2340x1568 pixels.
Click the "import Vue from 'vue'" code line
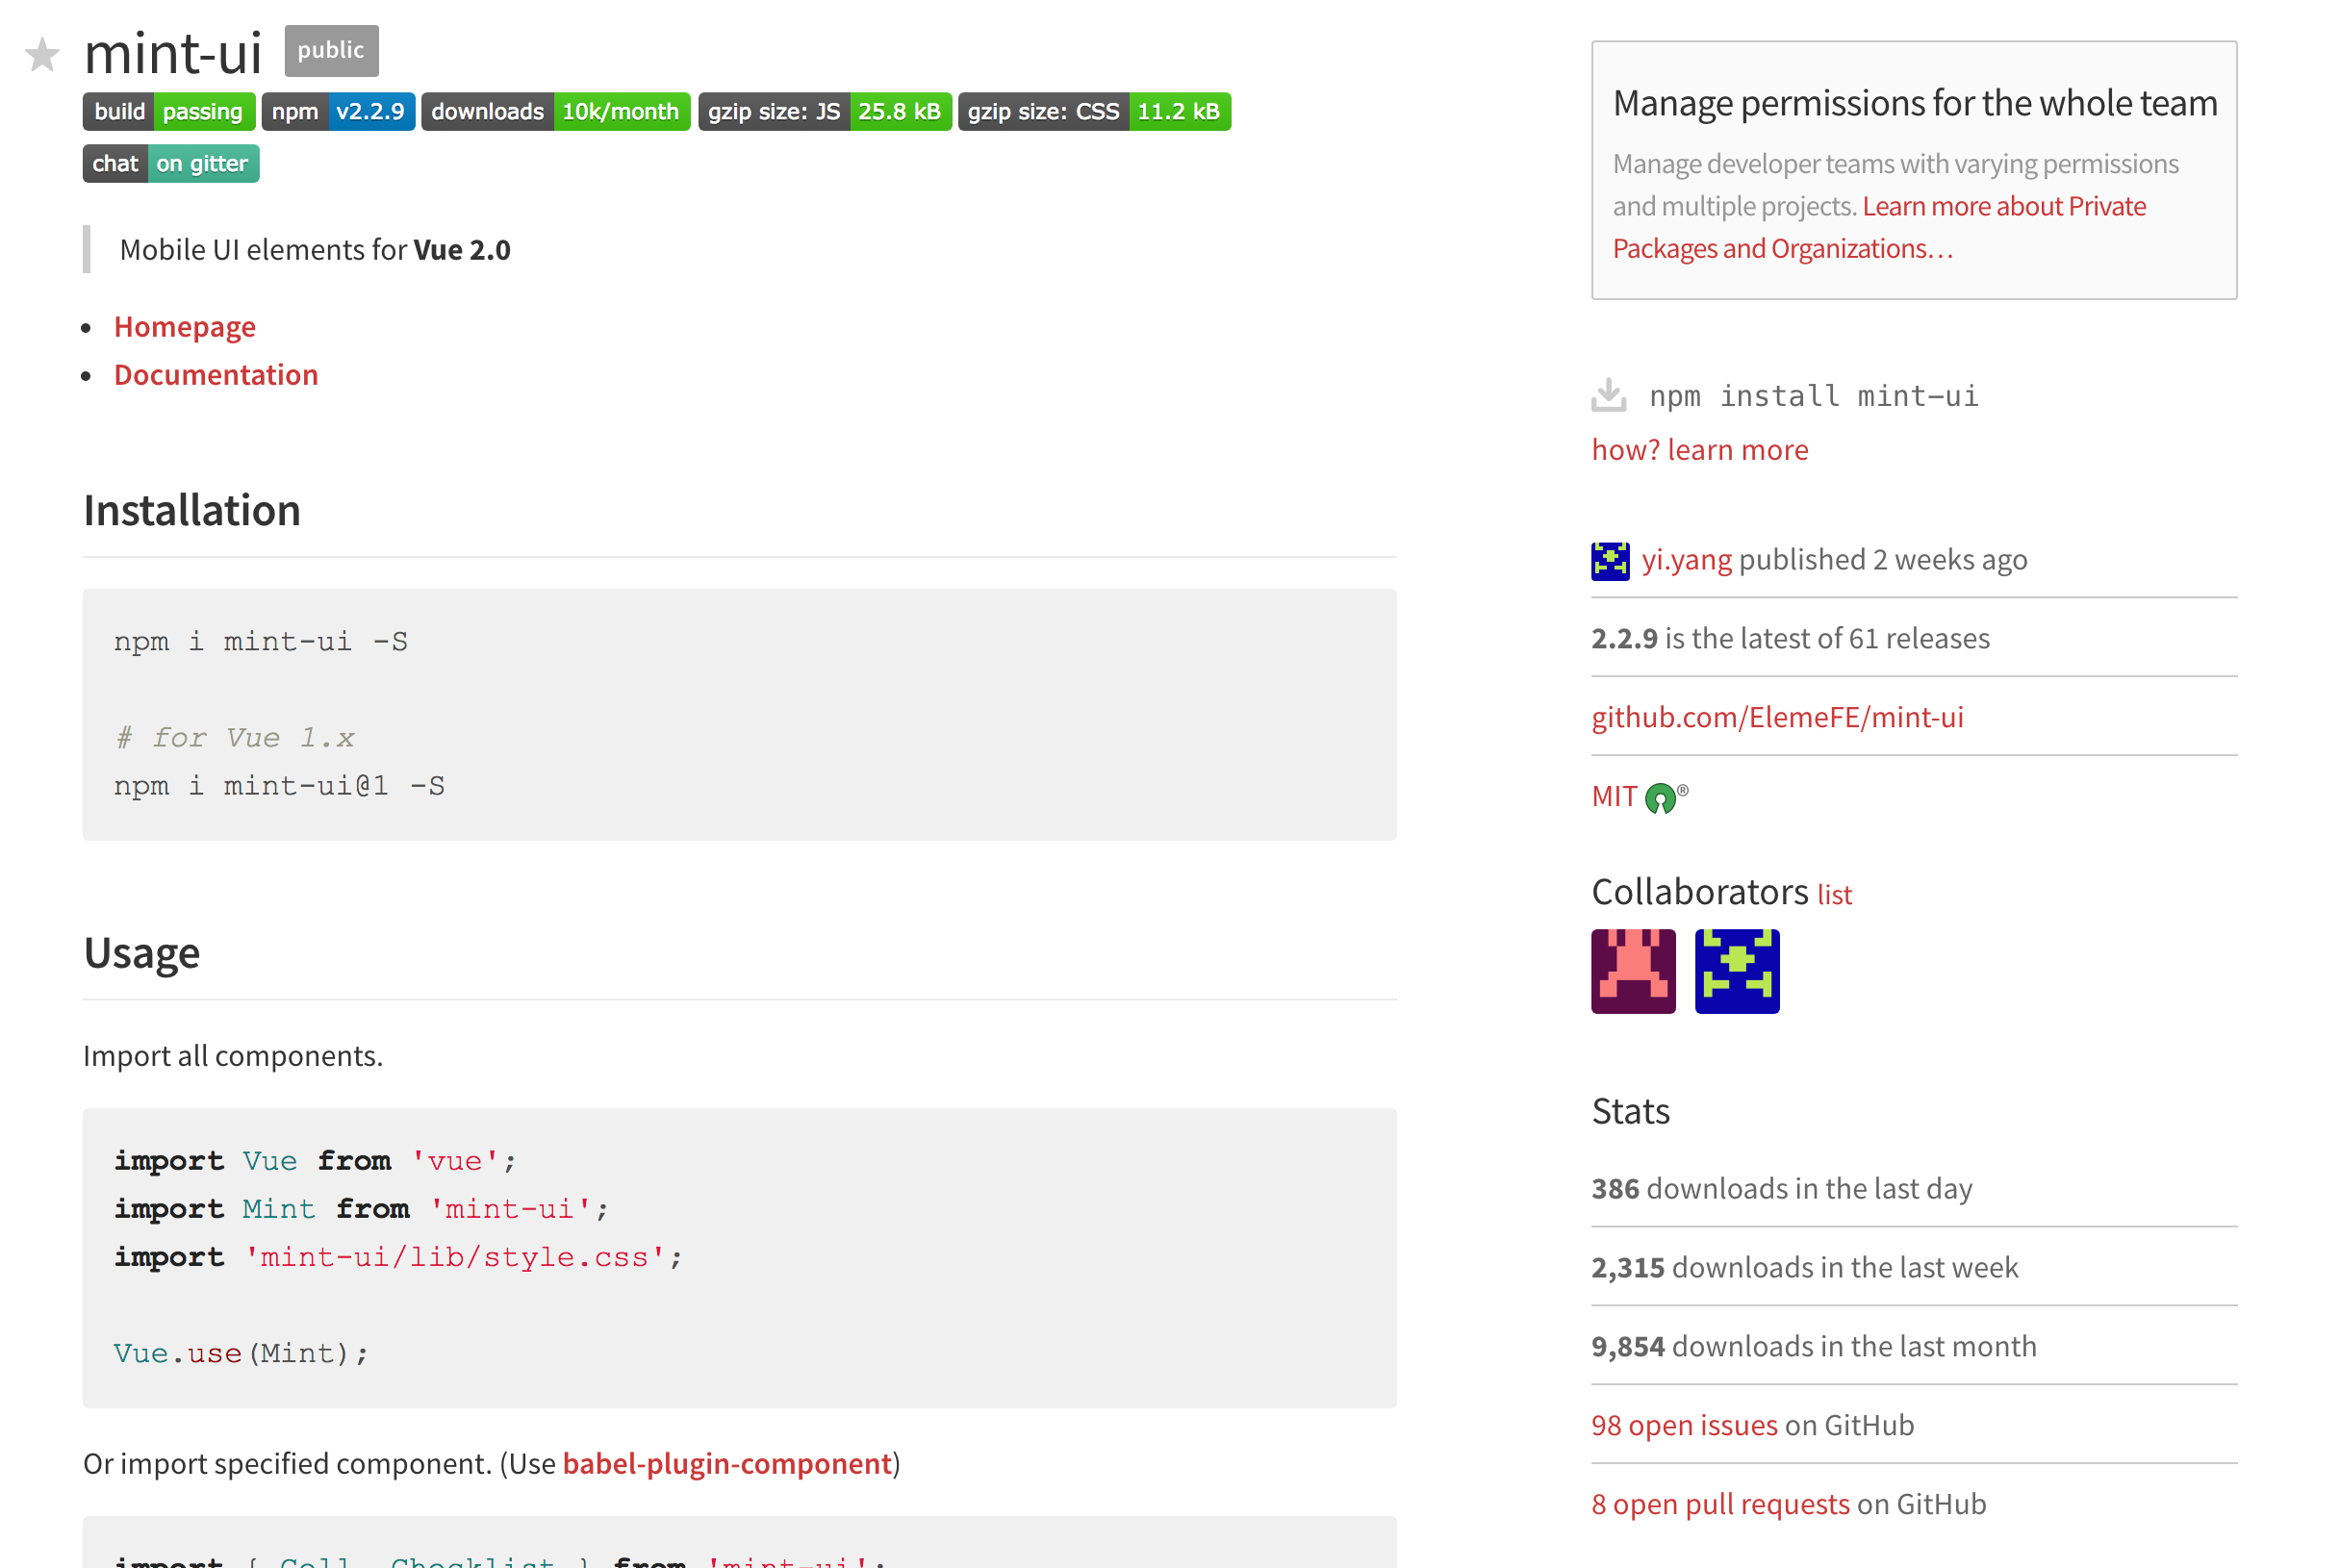coord(315,1161)
